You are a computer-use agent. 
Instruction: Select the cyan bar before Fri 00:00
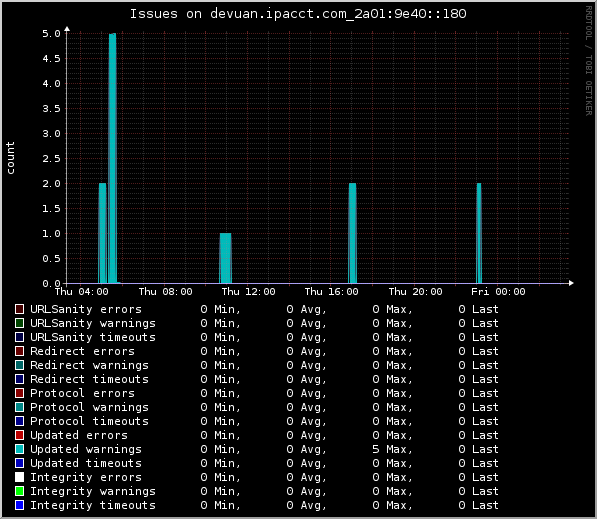click(479, 233)
